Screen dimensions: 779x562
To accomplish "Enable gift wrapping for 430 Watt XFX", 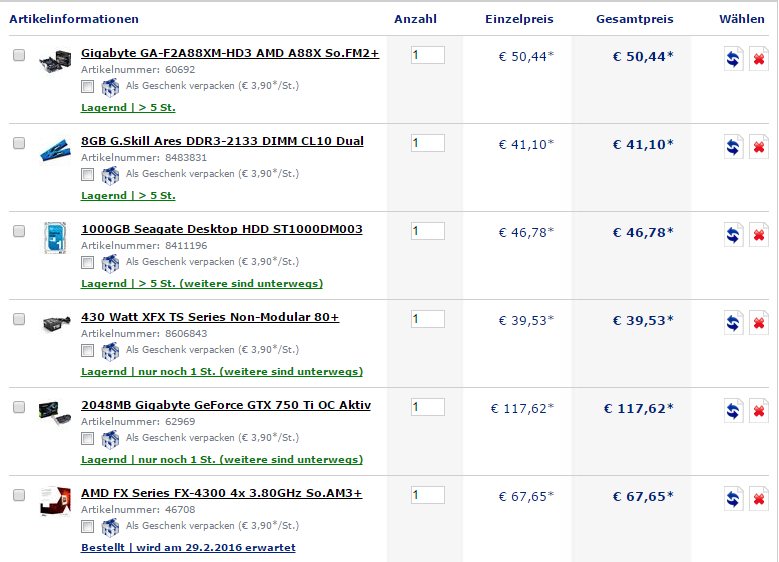I will (x=87, y=350).
